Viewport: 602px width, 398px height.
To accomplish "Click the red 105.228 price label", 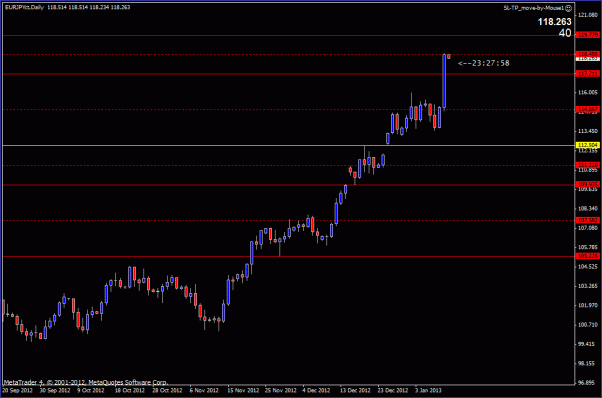I will coord(588,256).
